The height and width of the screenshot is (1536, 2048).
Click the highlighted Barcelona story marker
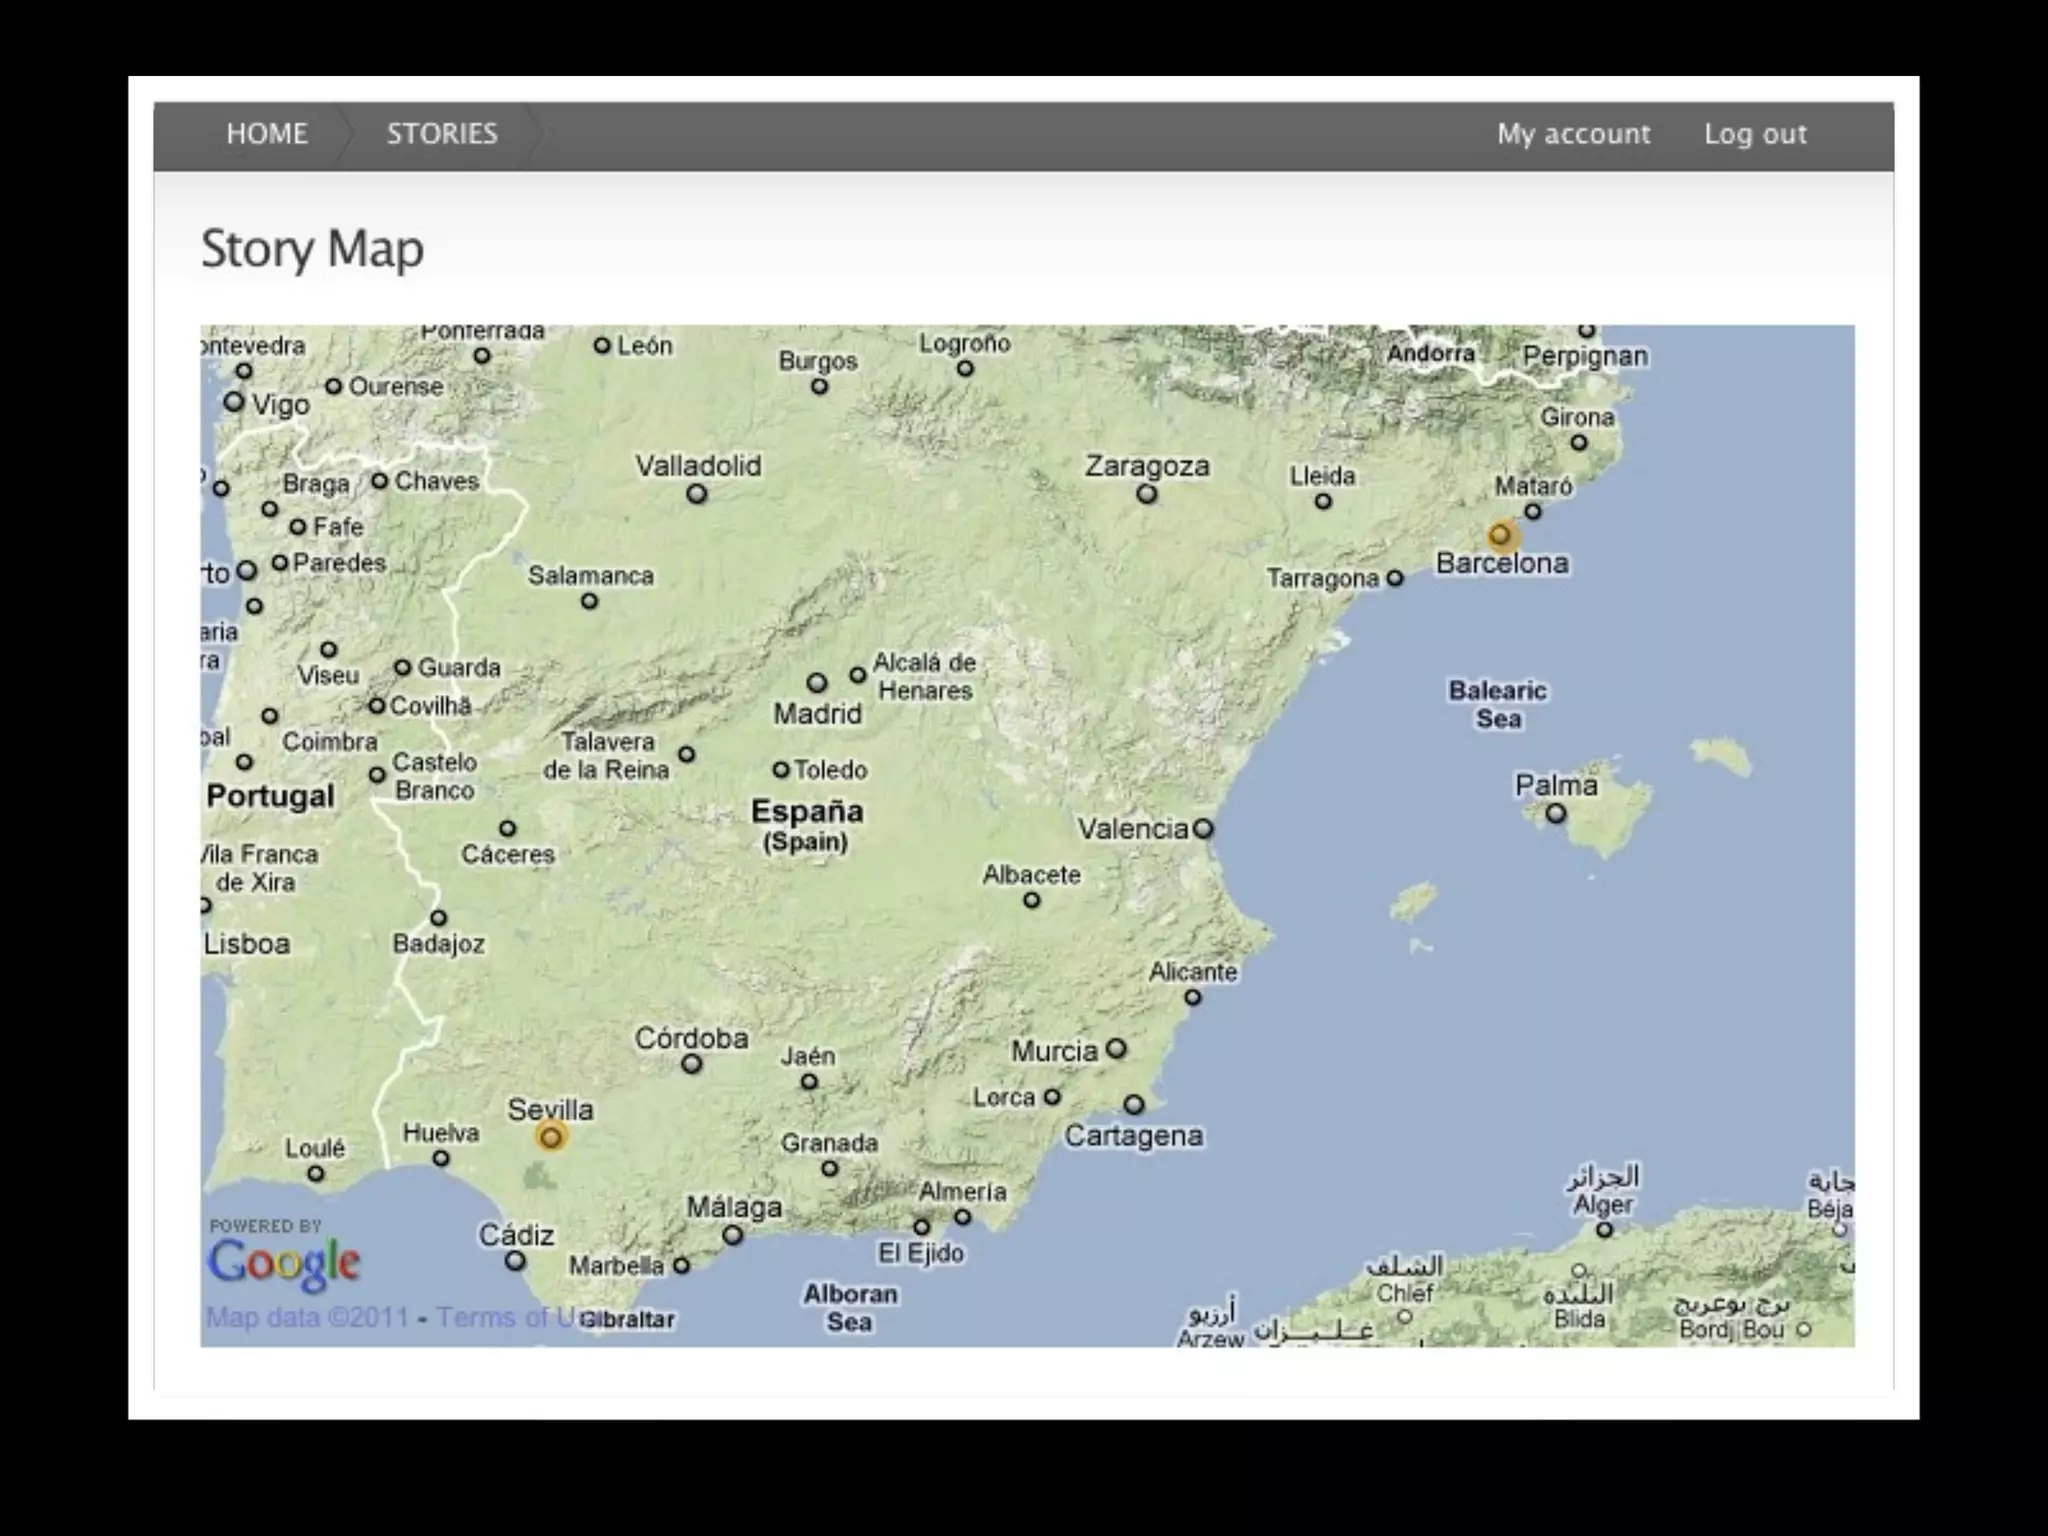click(1500, 536)
